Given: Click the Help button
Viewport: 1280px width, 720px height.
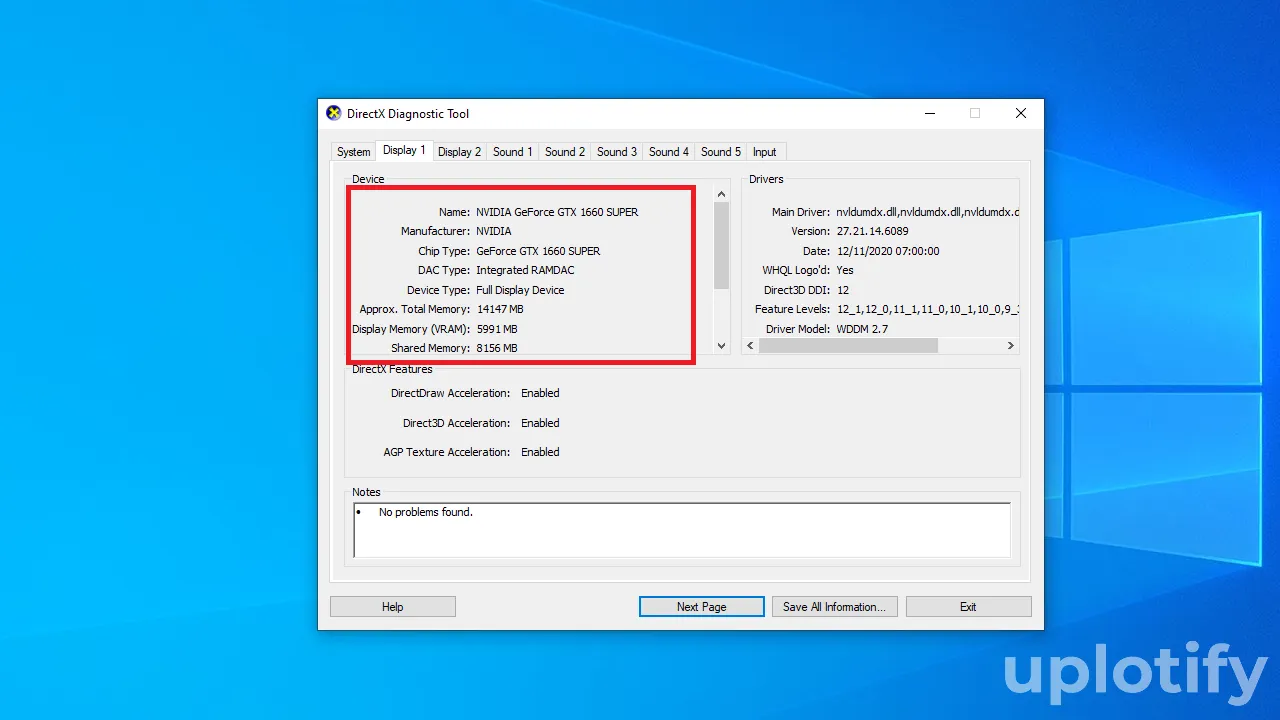Looking at the screenshot, I should point(393,607).
